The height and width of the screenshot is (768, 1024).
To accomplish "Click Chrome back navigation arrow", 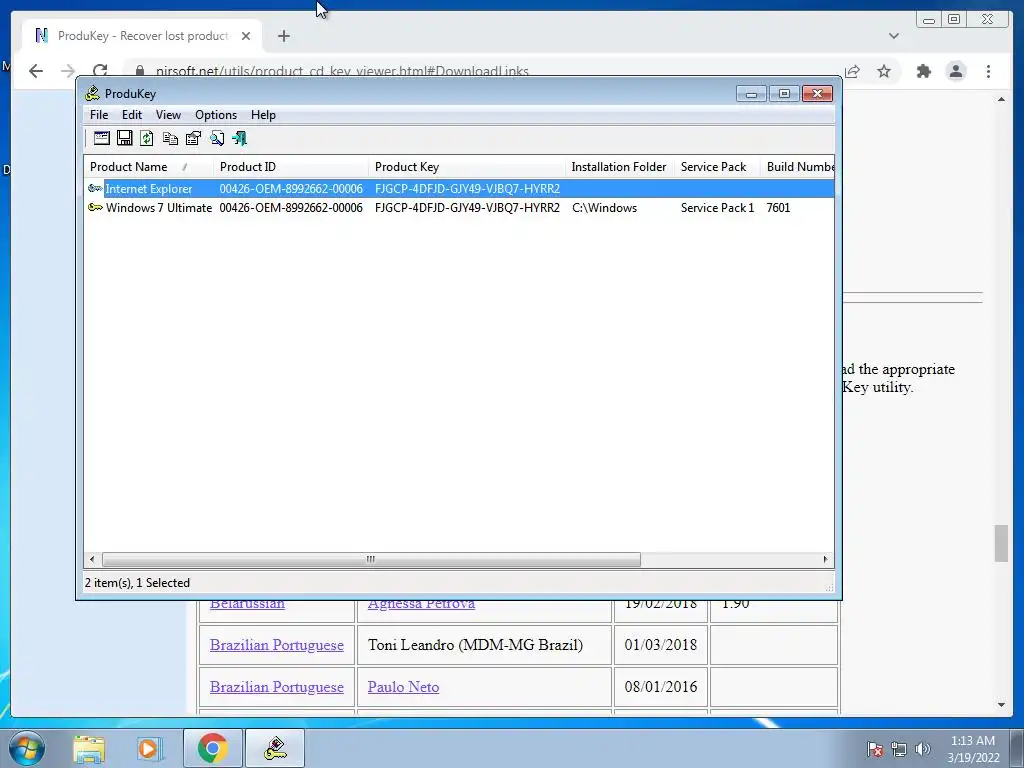I will 36,71.
